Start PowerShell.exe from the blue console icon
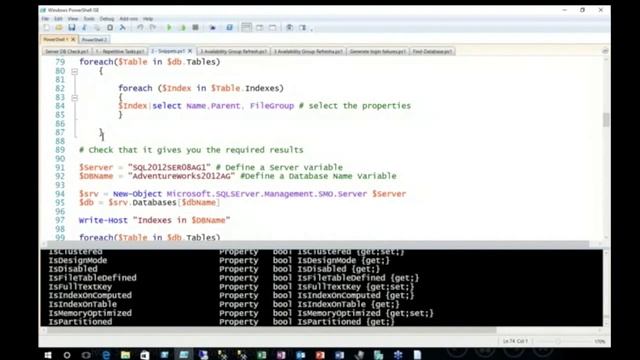Viewport: 640px width, 360px height. [x=229, y=28]
